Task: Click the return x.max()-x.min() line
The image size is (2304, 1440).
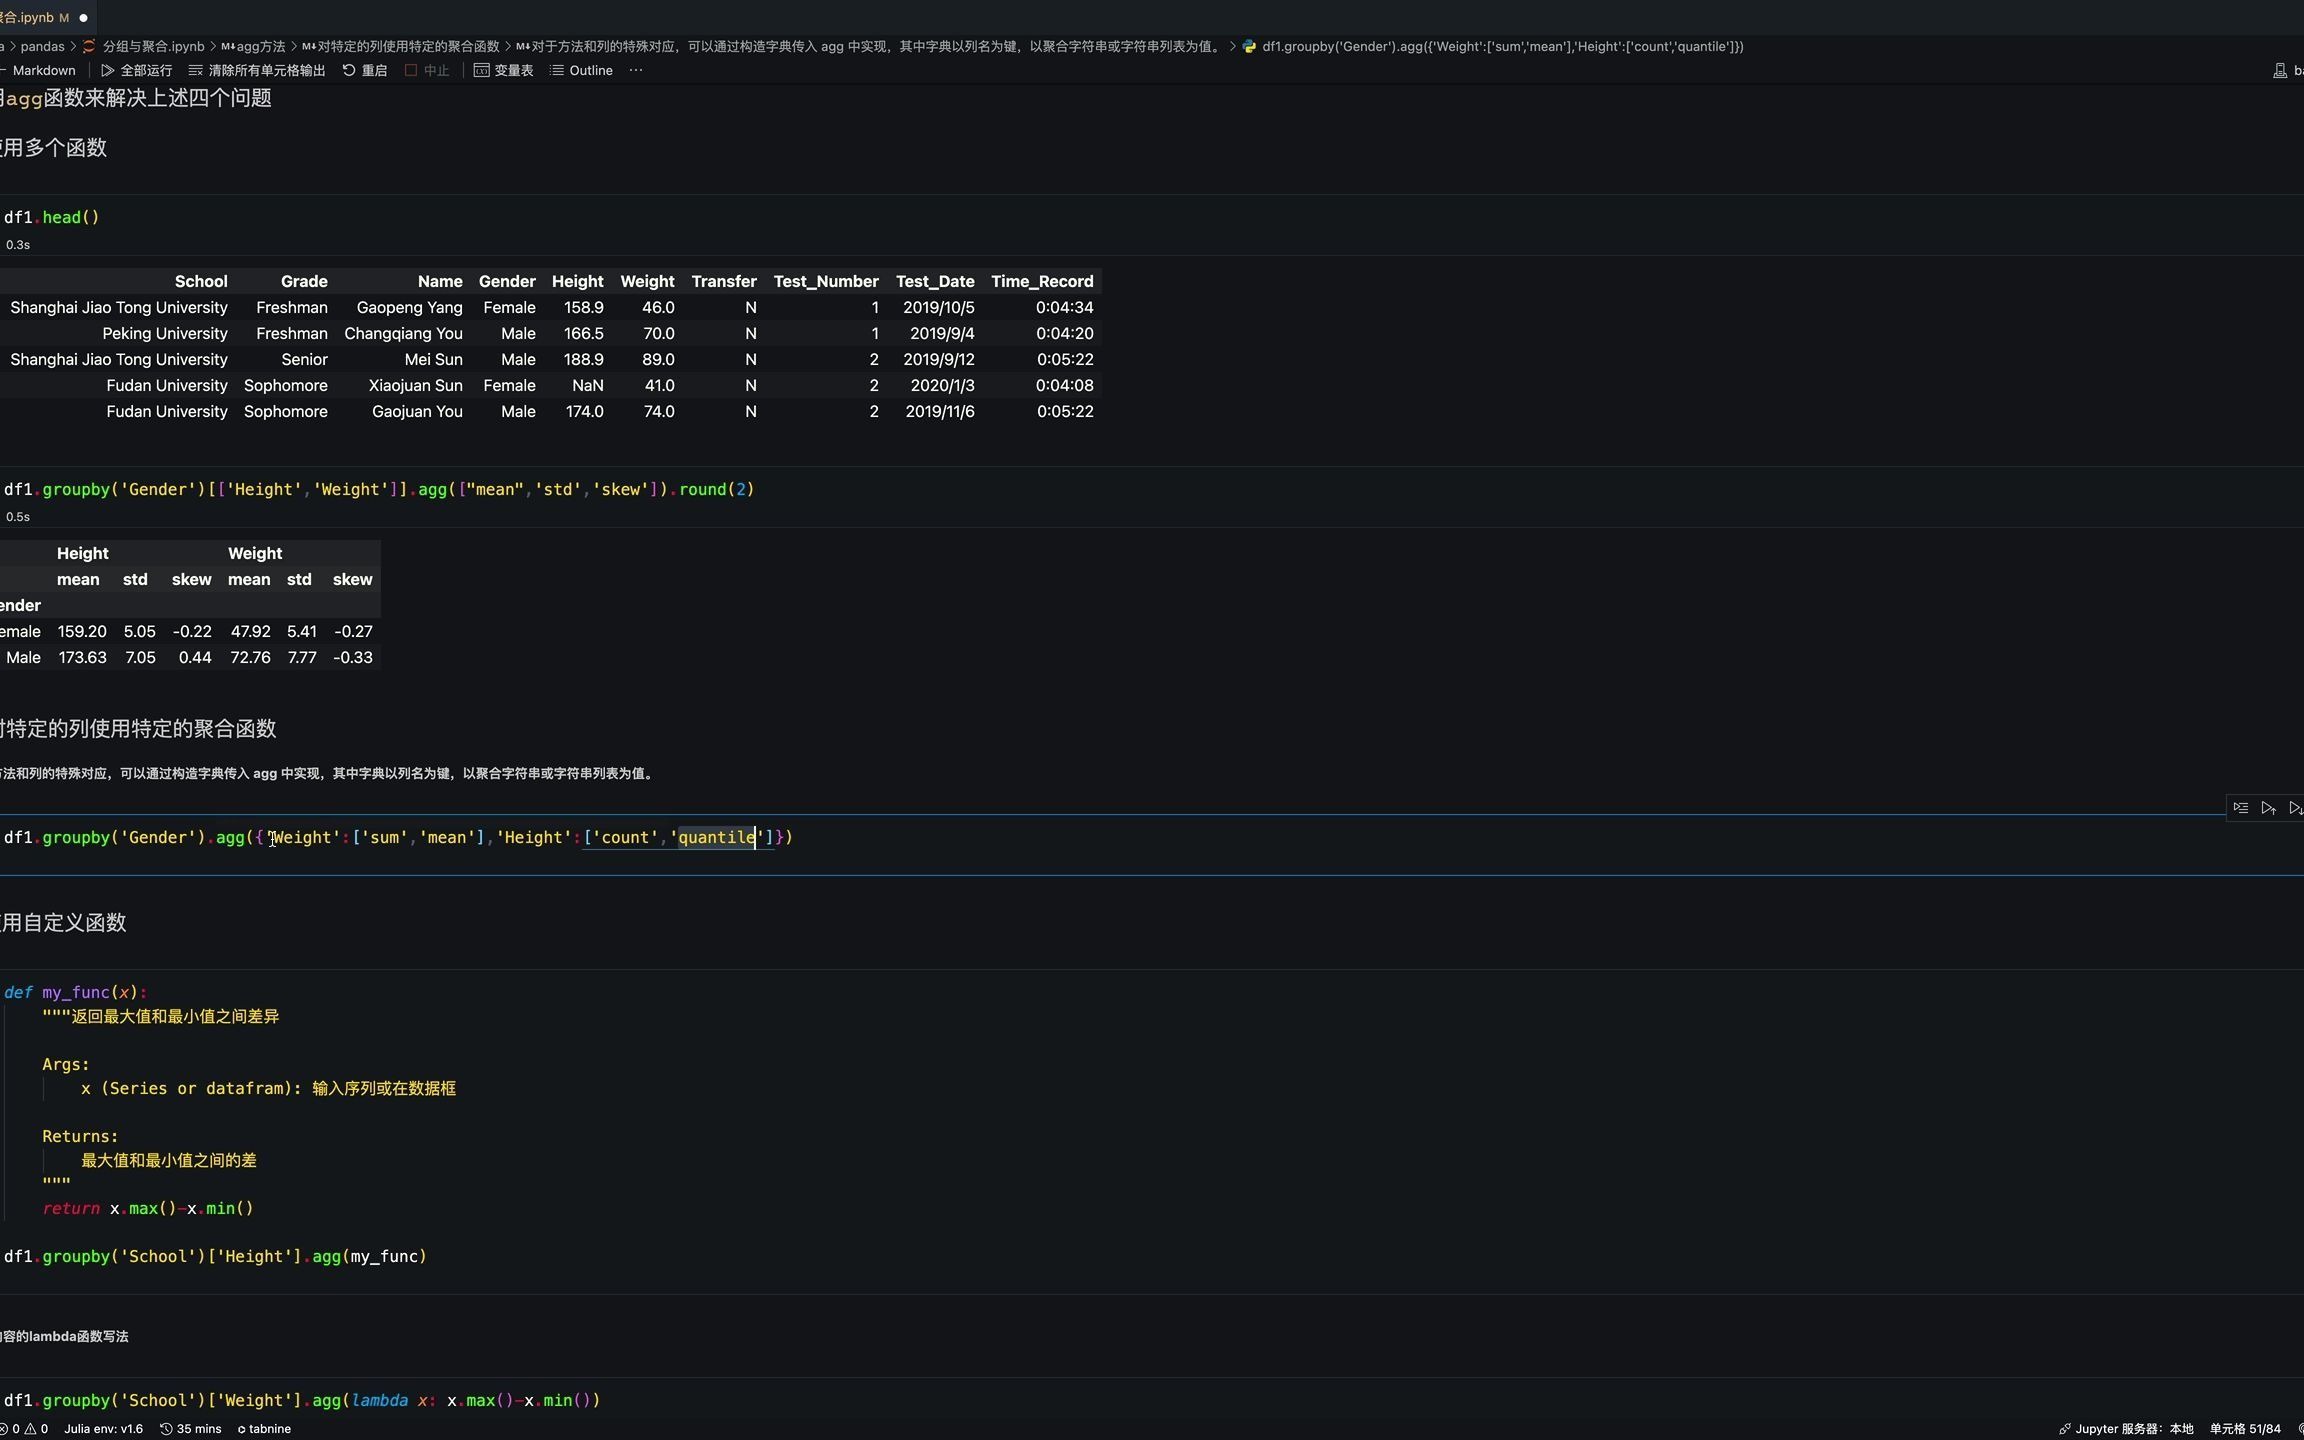Action: pos(148,1208)
